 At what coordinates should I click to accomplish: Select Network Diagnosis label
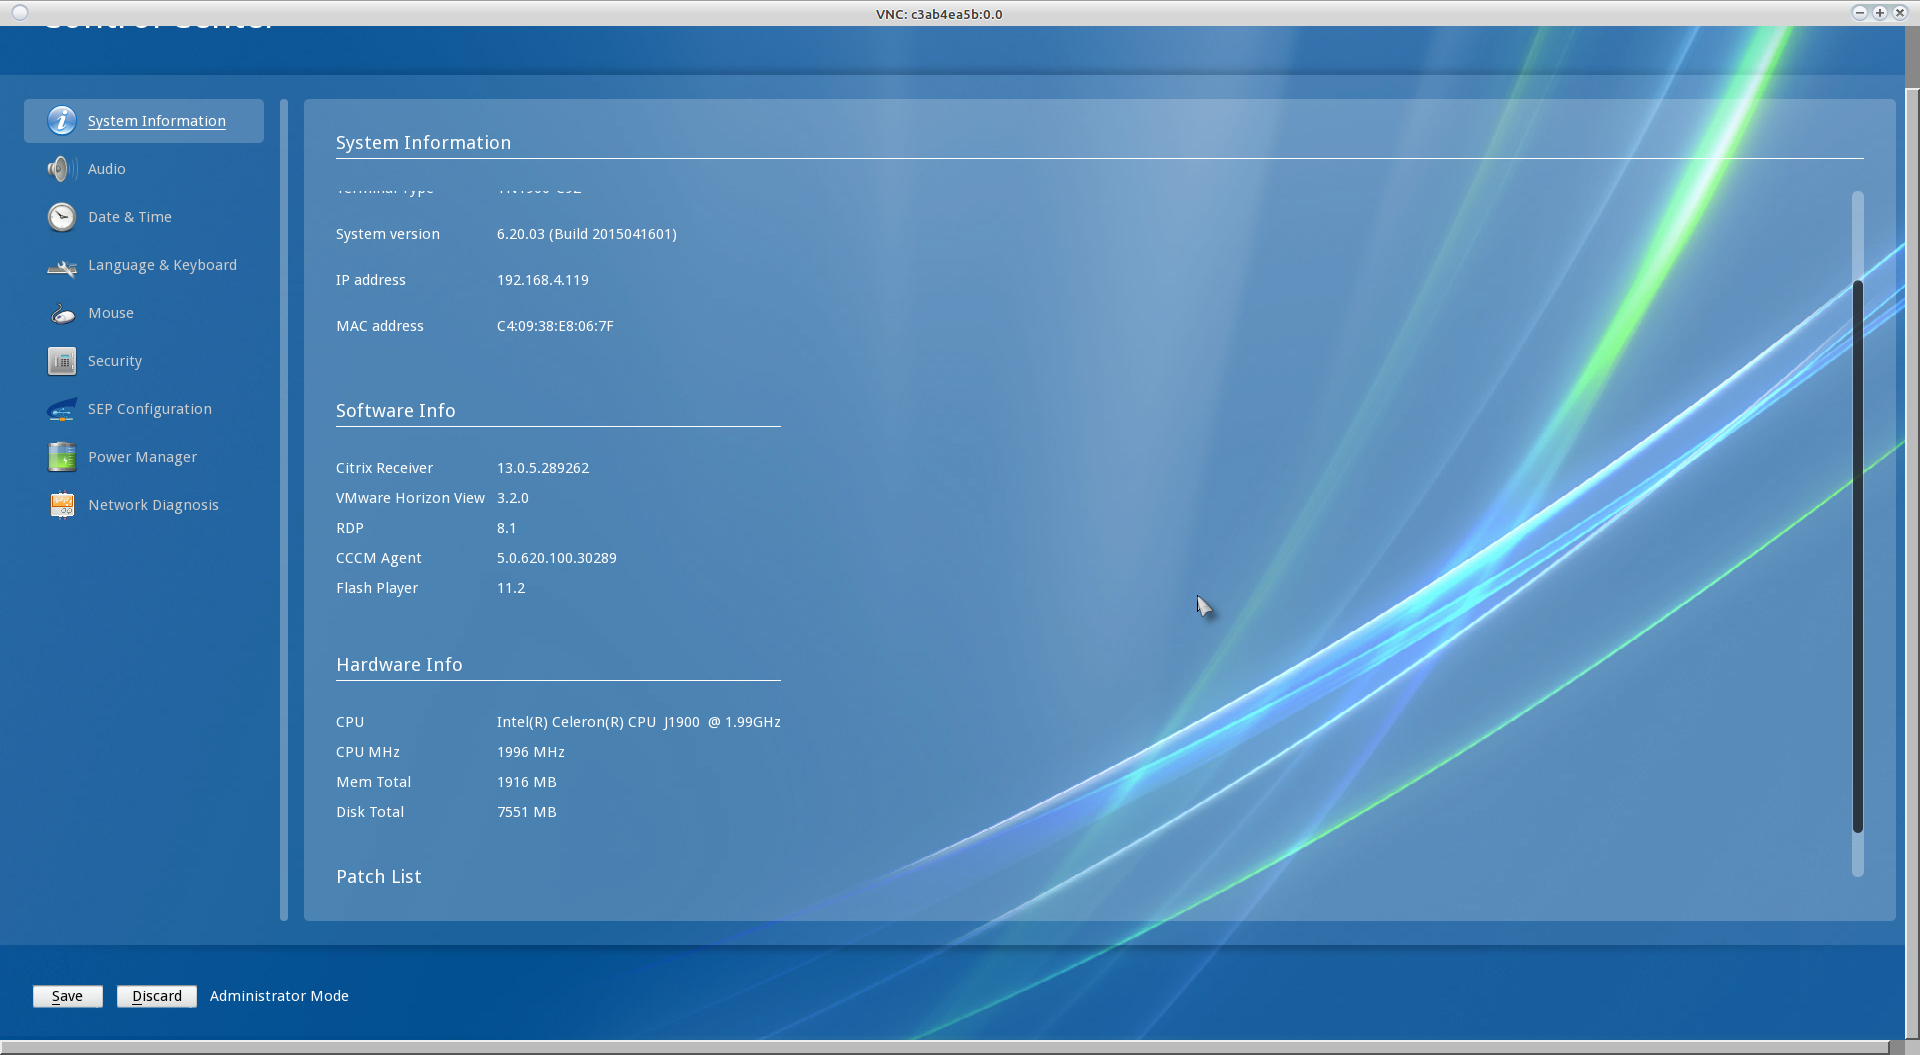(x=153, y=505)
